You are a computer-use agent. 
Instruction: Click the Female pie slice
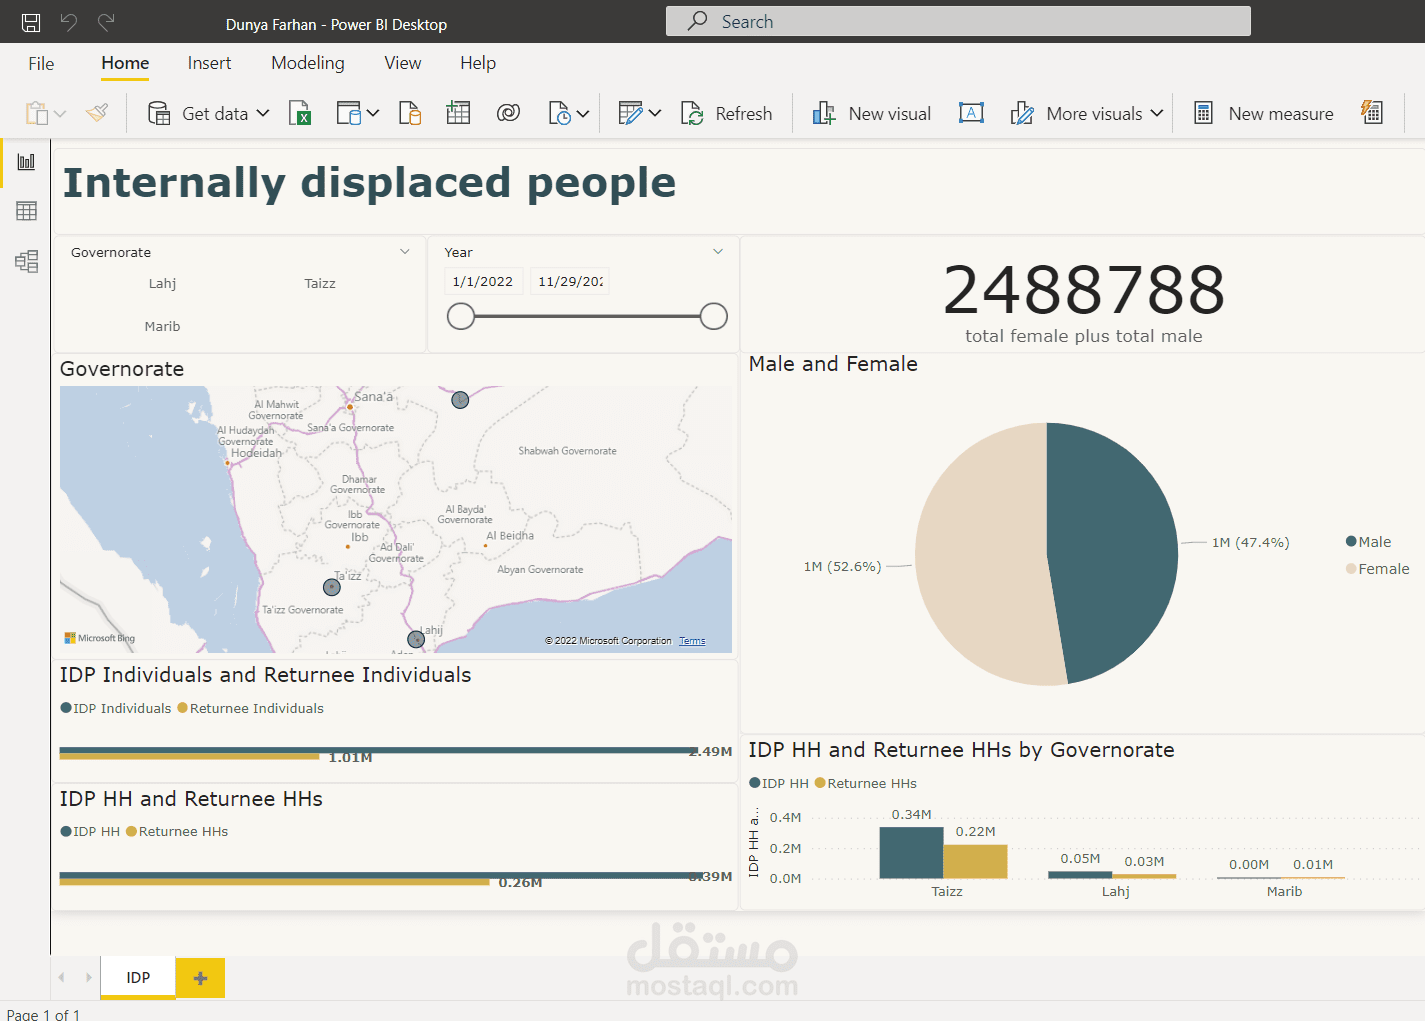980,555
